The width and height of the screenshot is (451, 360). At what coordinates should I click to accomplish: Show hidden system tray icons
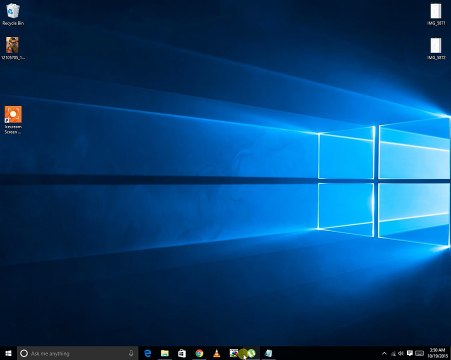click(x=384, y=353)
